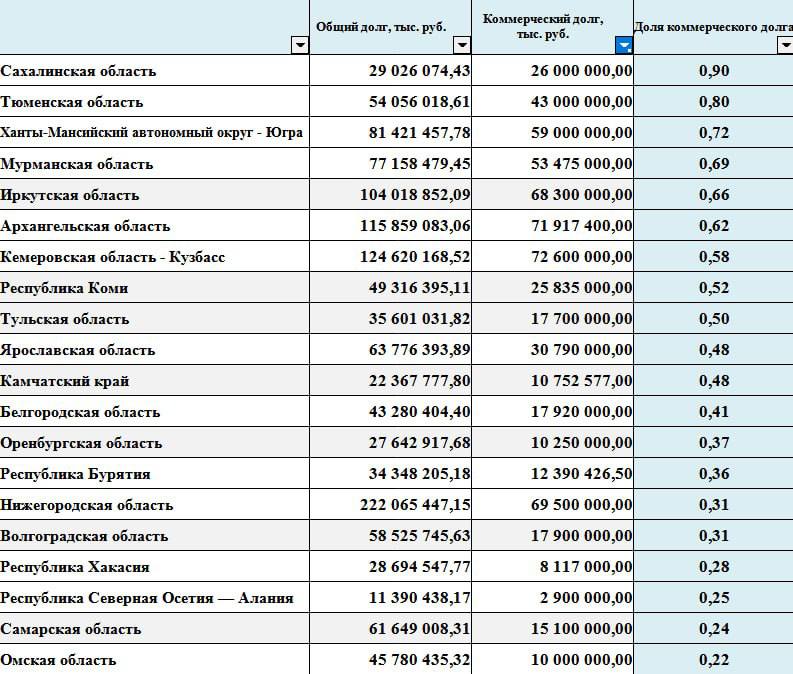793x674 pixels.
Task: Select cell Омская область
Action: click(154, 659)
